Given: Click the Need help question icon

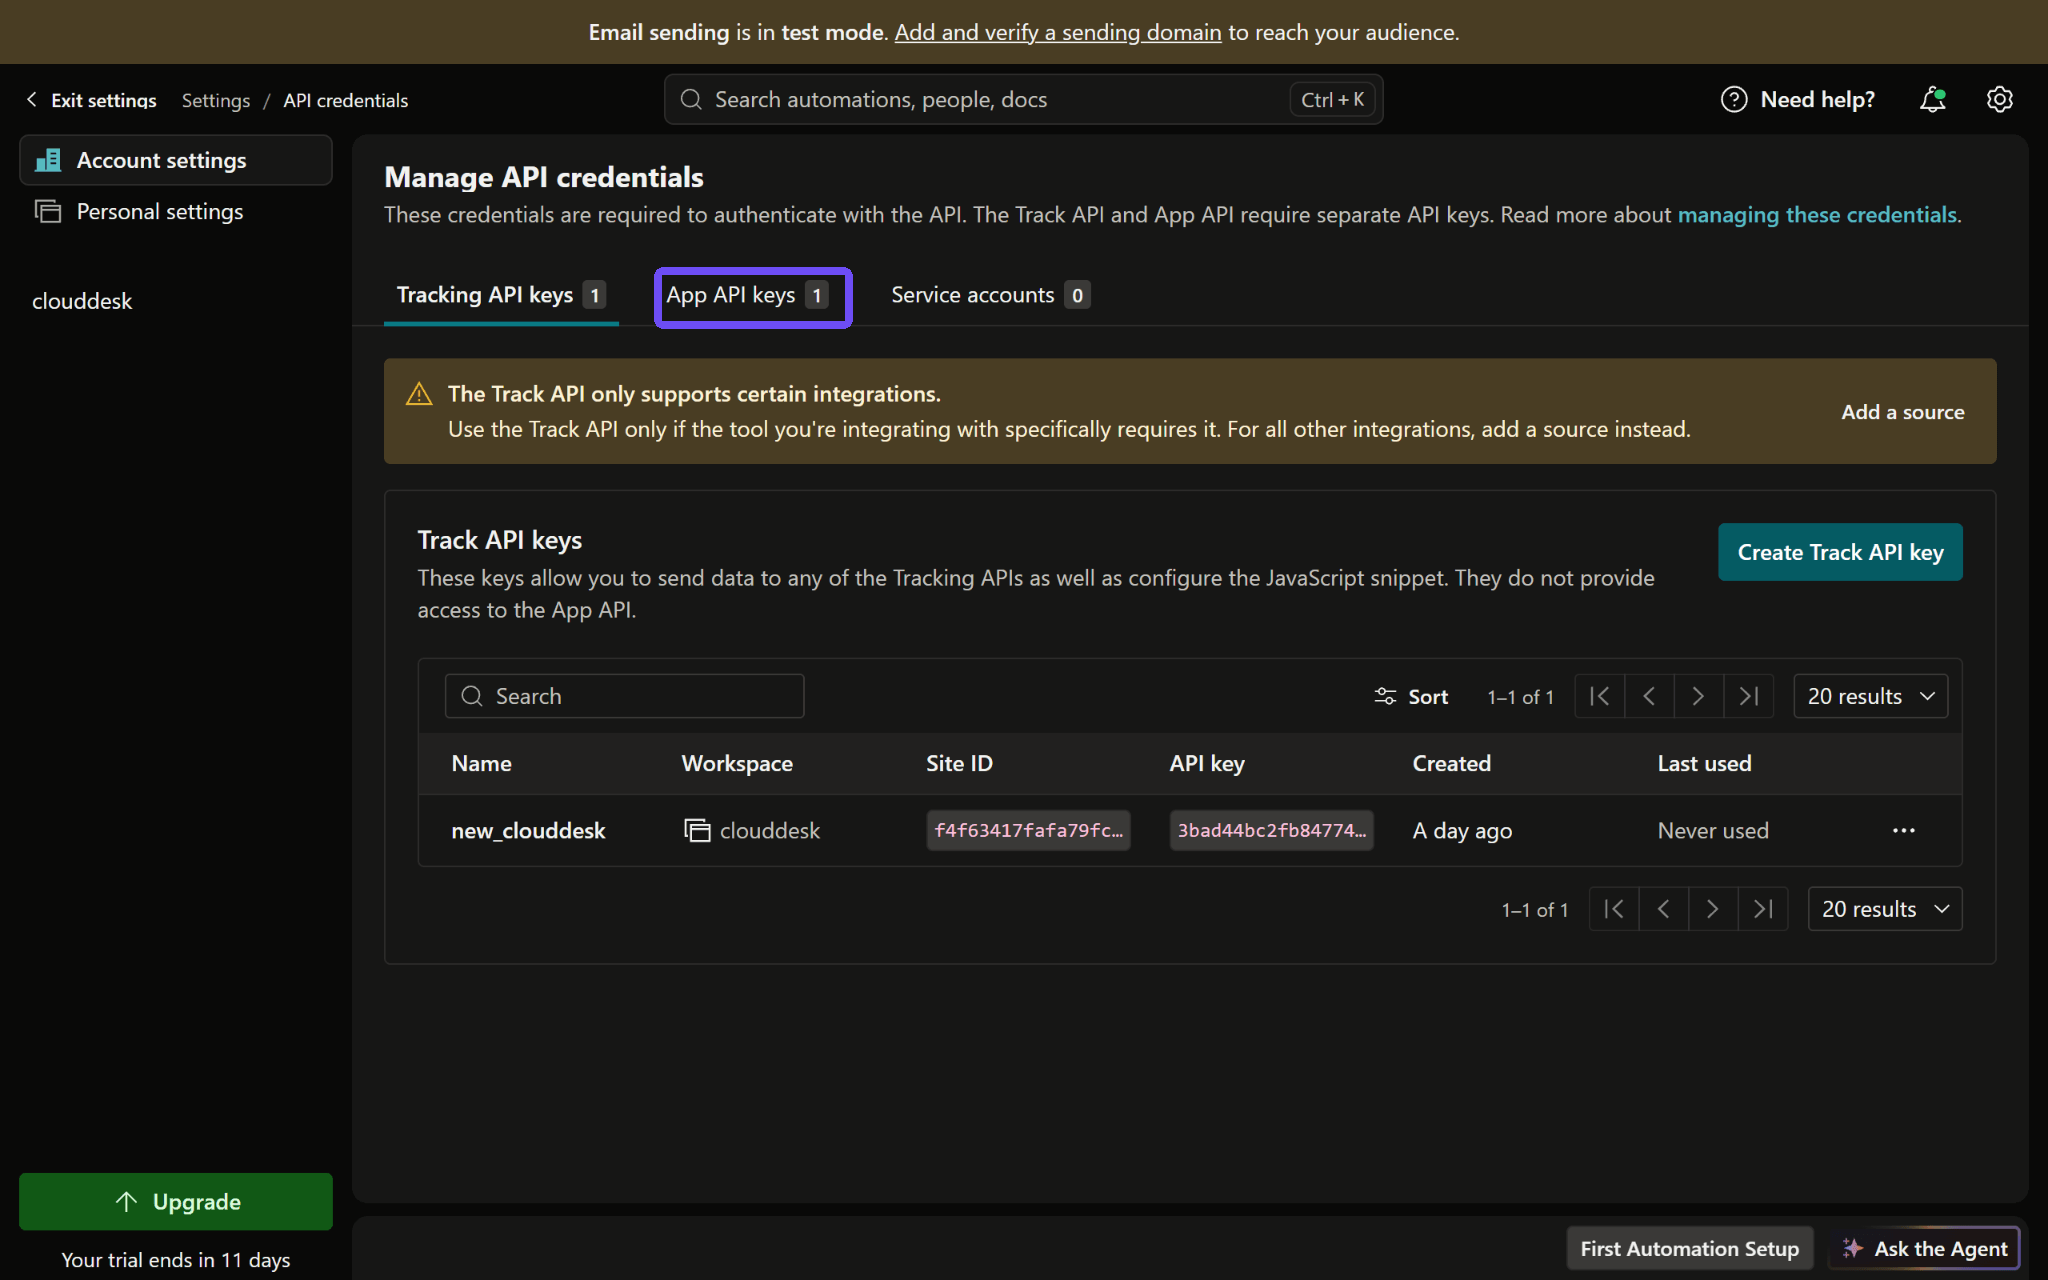Looking at the screenshot, I should (x=1733, y=99).
